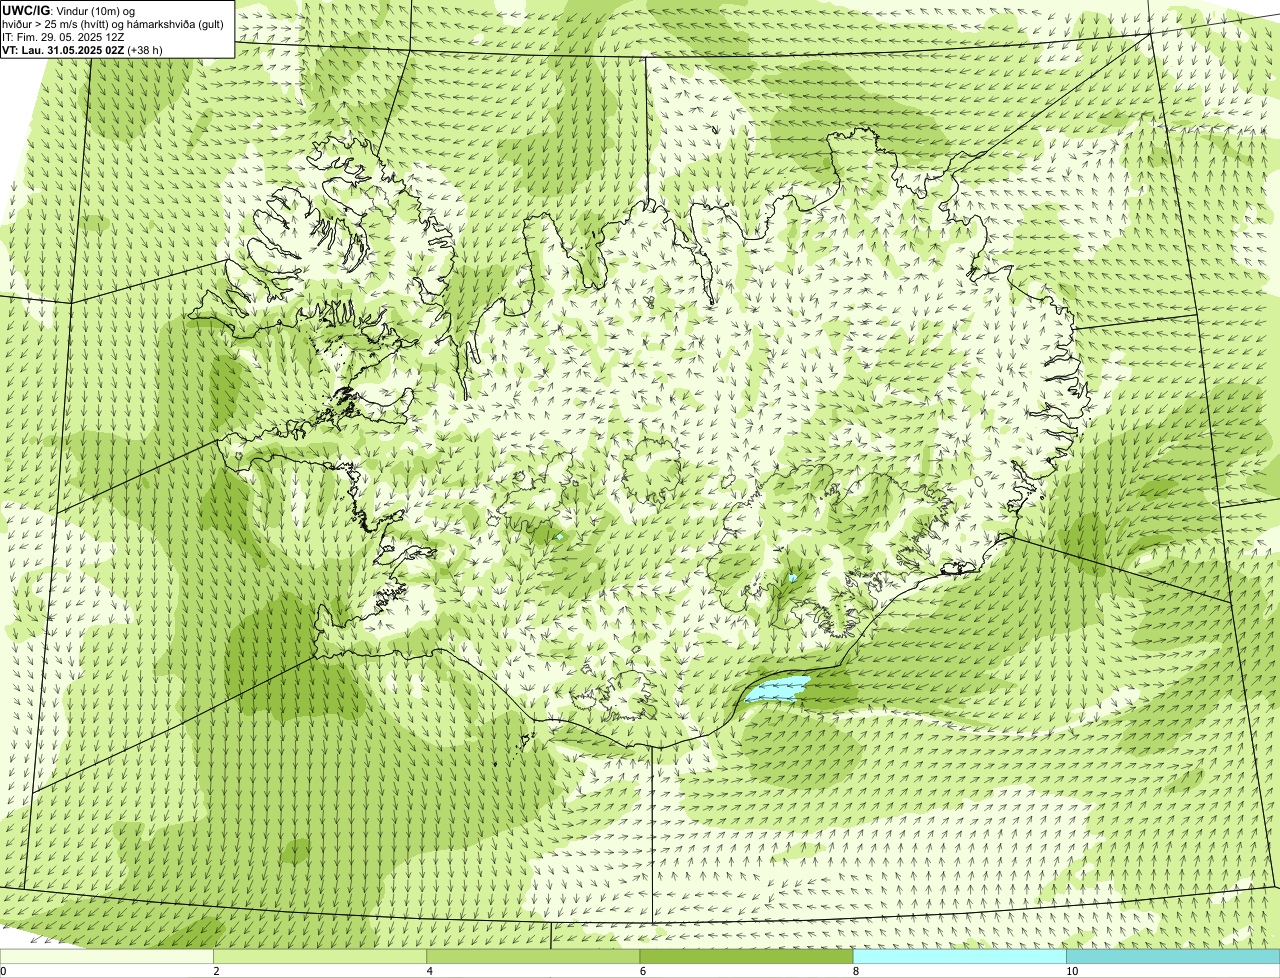Viewport: 1280px width, 978px height.
Task: Click the '8' label under the colour bar
Action: click(855, 971)
